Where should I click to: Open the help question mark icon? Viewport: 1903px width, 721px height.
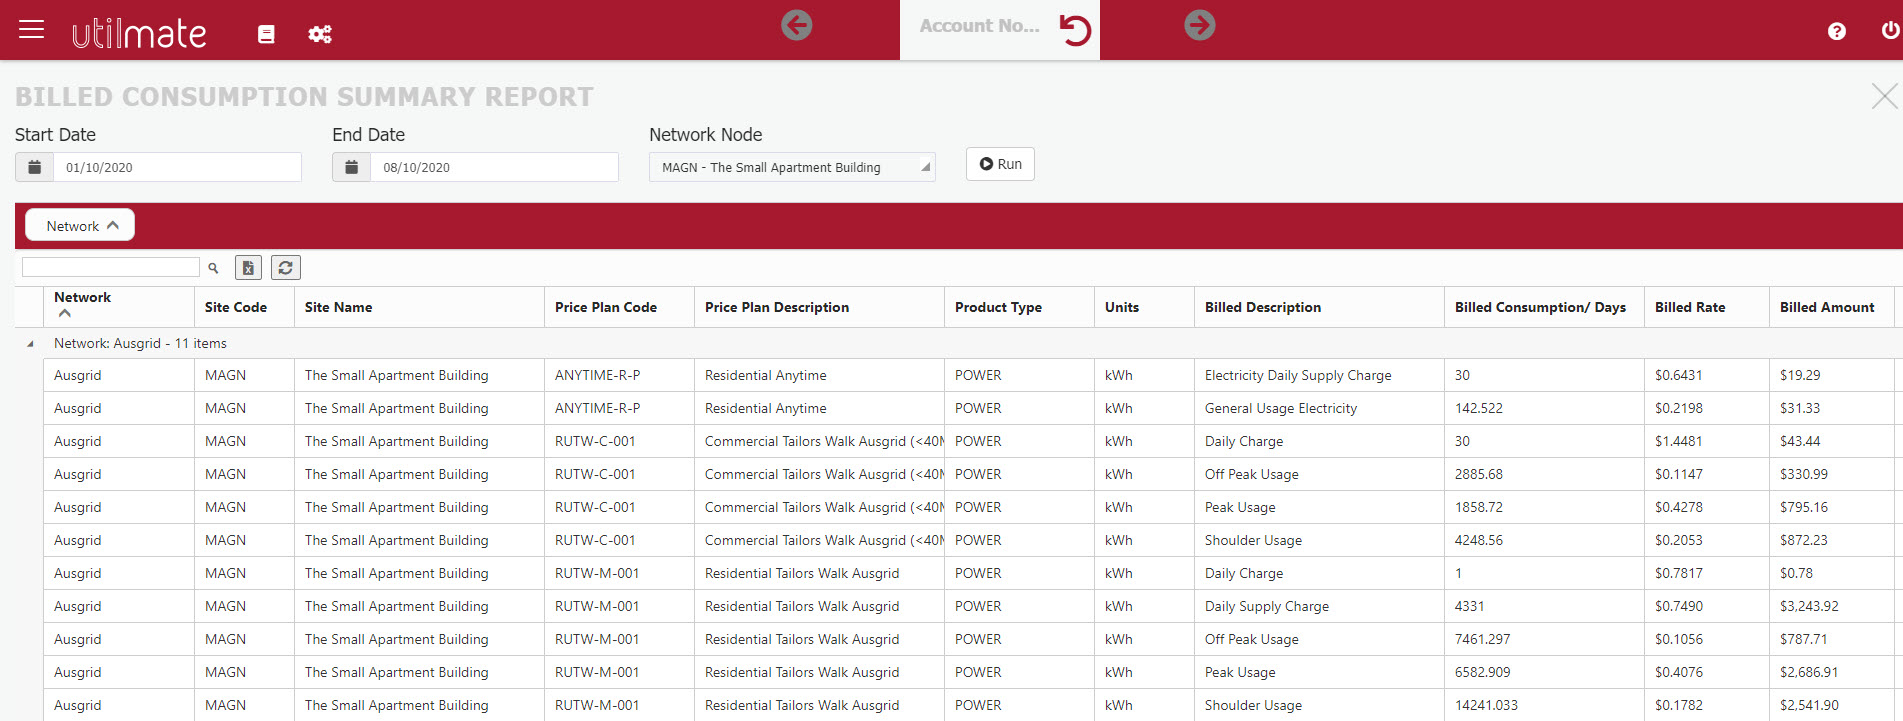[x=1836, y=32]
